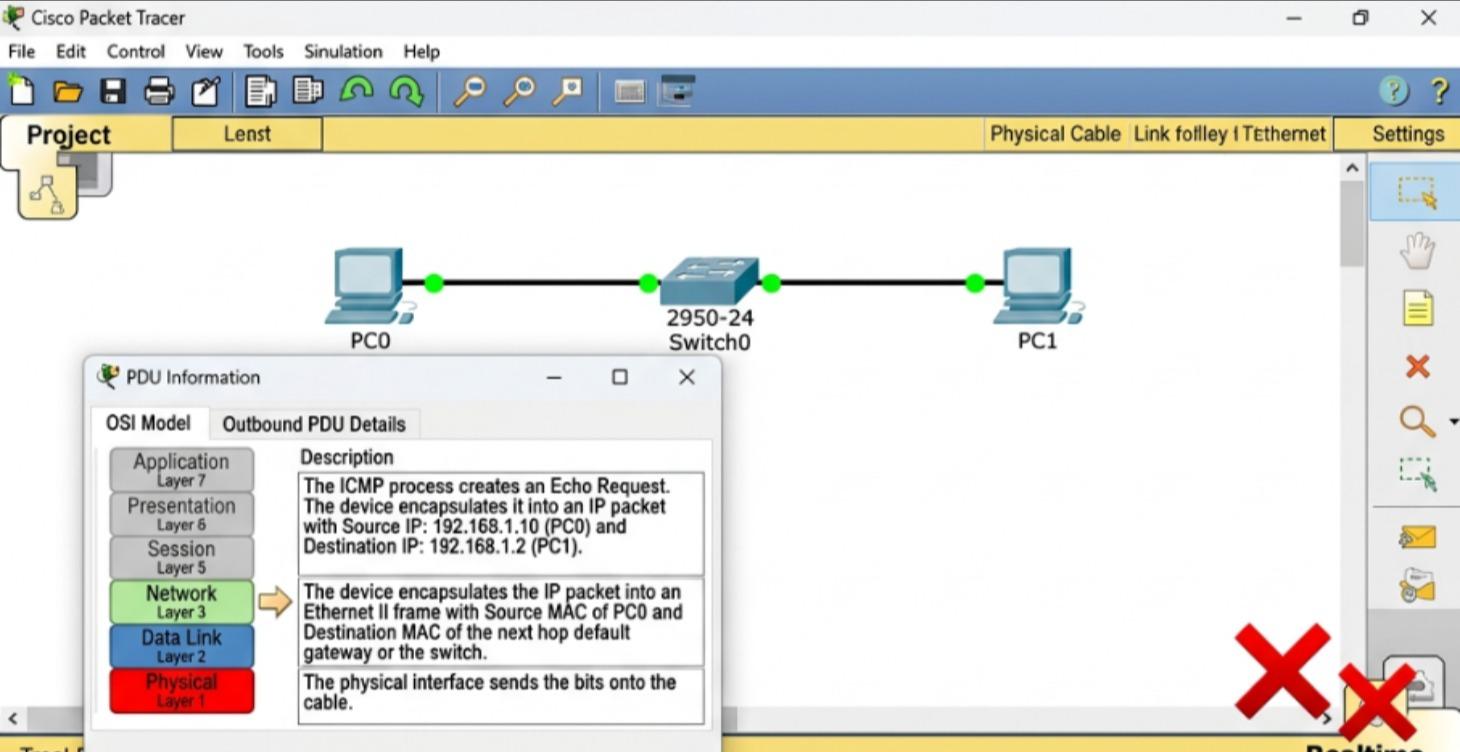This screenshot has height=752, width=1460.
Task: Click the Physical Cable button
Action: coord(1055,134)
